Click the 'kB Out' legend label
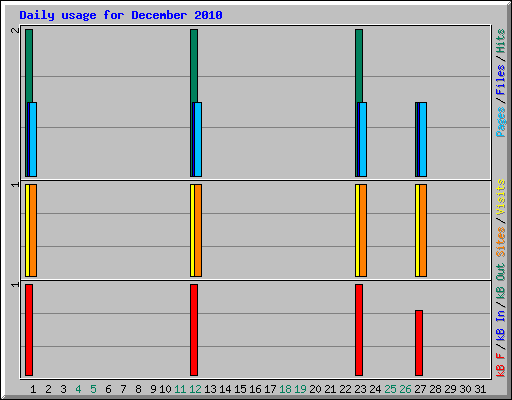Image resolution: width=512 pixels, height=400 pixels. coord(500,282)
